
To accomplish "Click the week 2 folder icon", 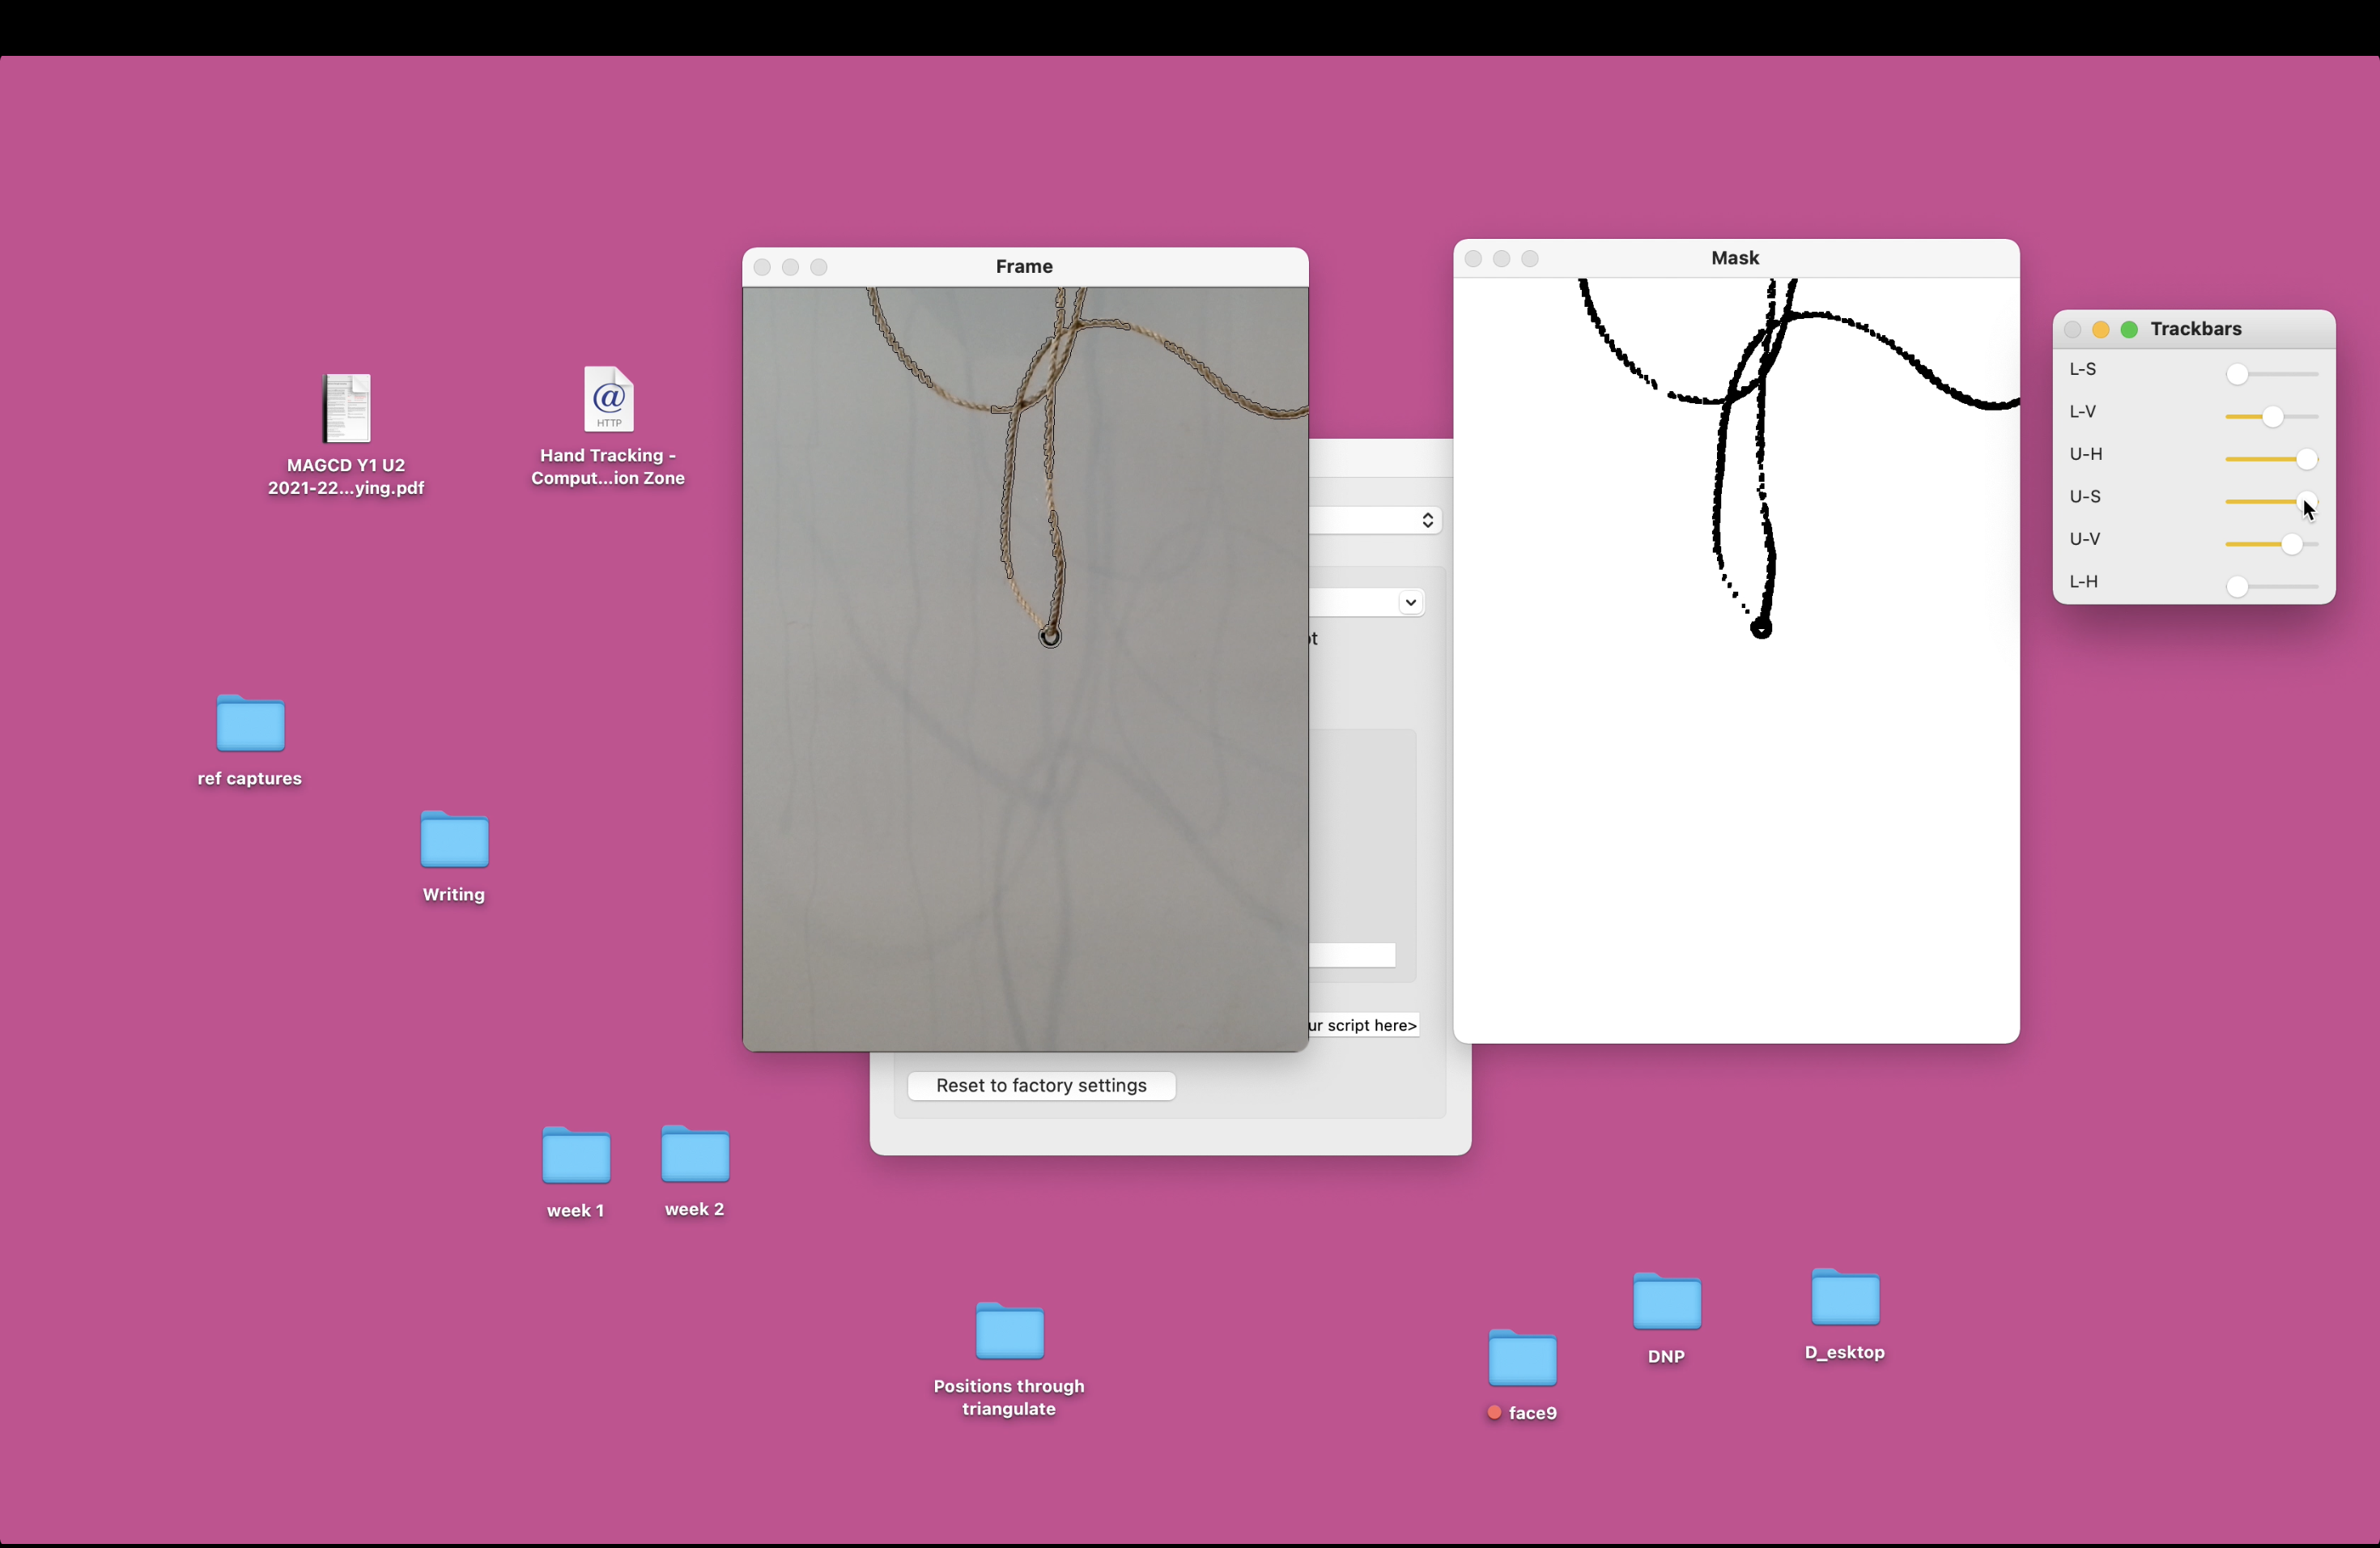I will click(695, 1154).
